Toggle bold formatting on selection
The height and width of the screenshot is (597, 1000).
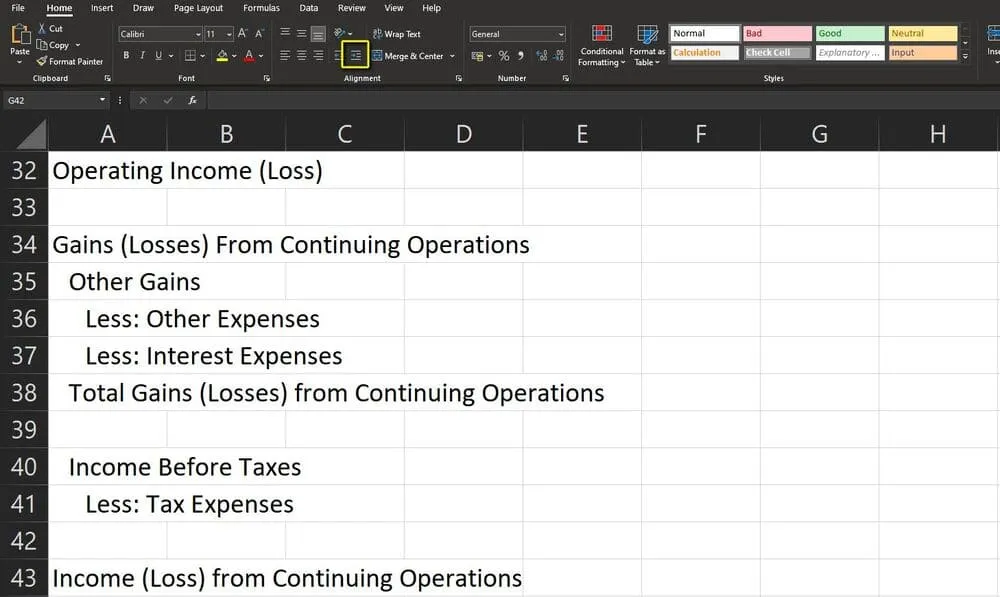point(127,53)
